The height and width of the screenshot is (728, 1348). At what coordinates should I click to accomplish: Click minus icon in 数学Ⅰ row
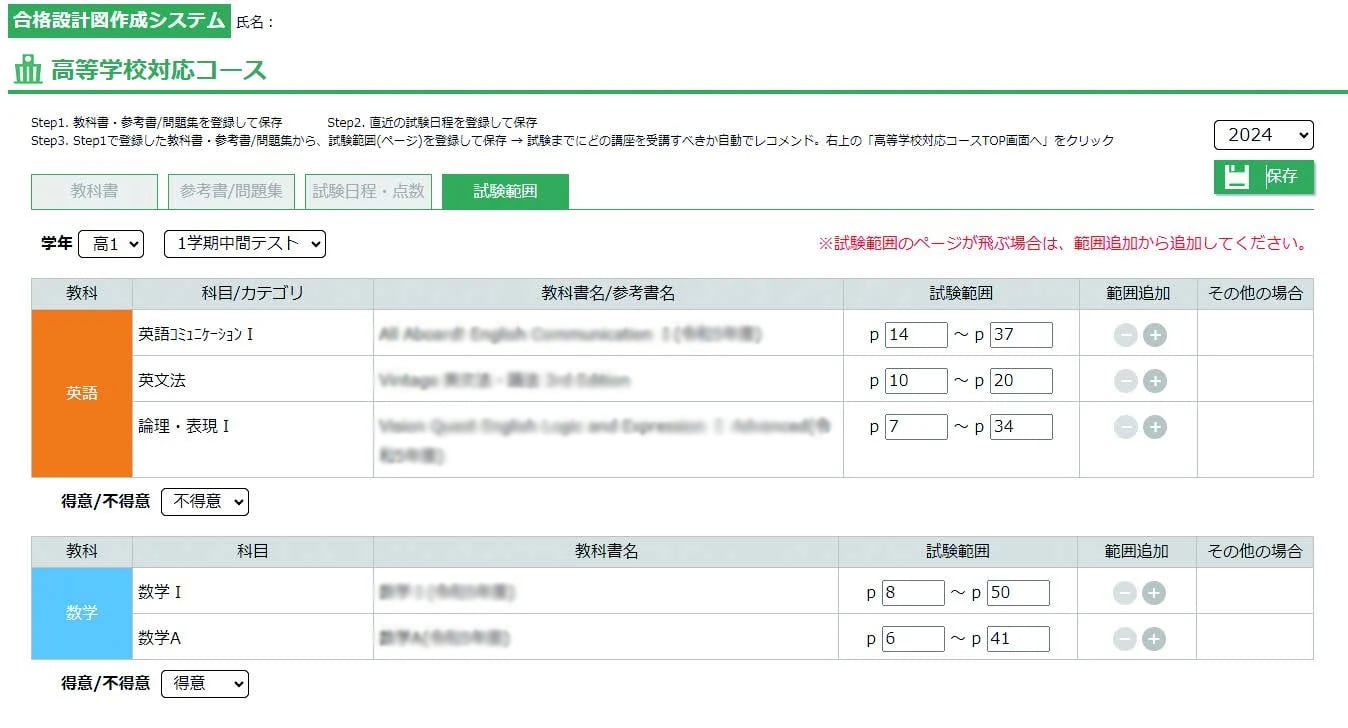(x=1125, y=593)
